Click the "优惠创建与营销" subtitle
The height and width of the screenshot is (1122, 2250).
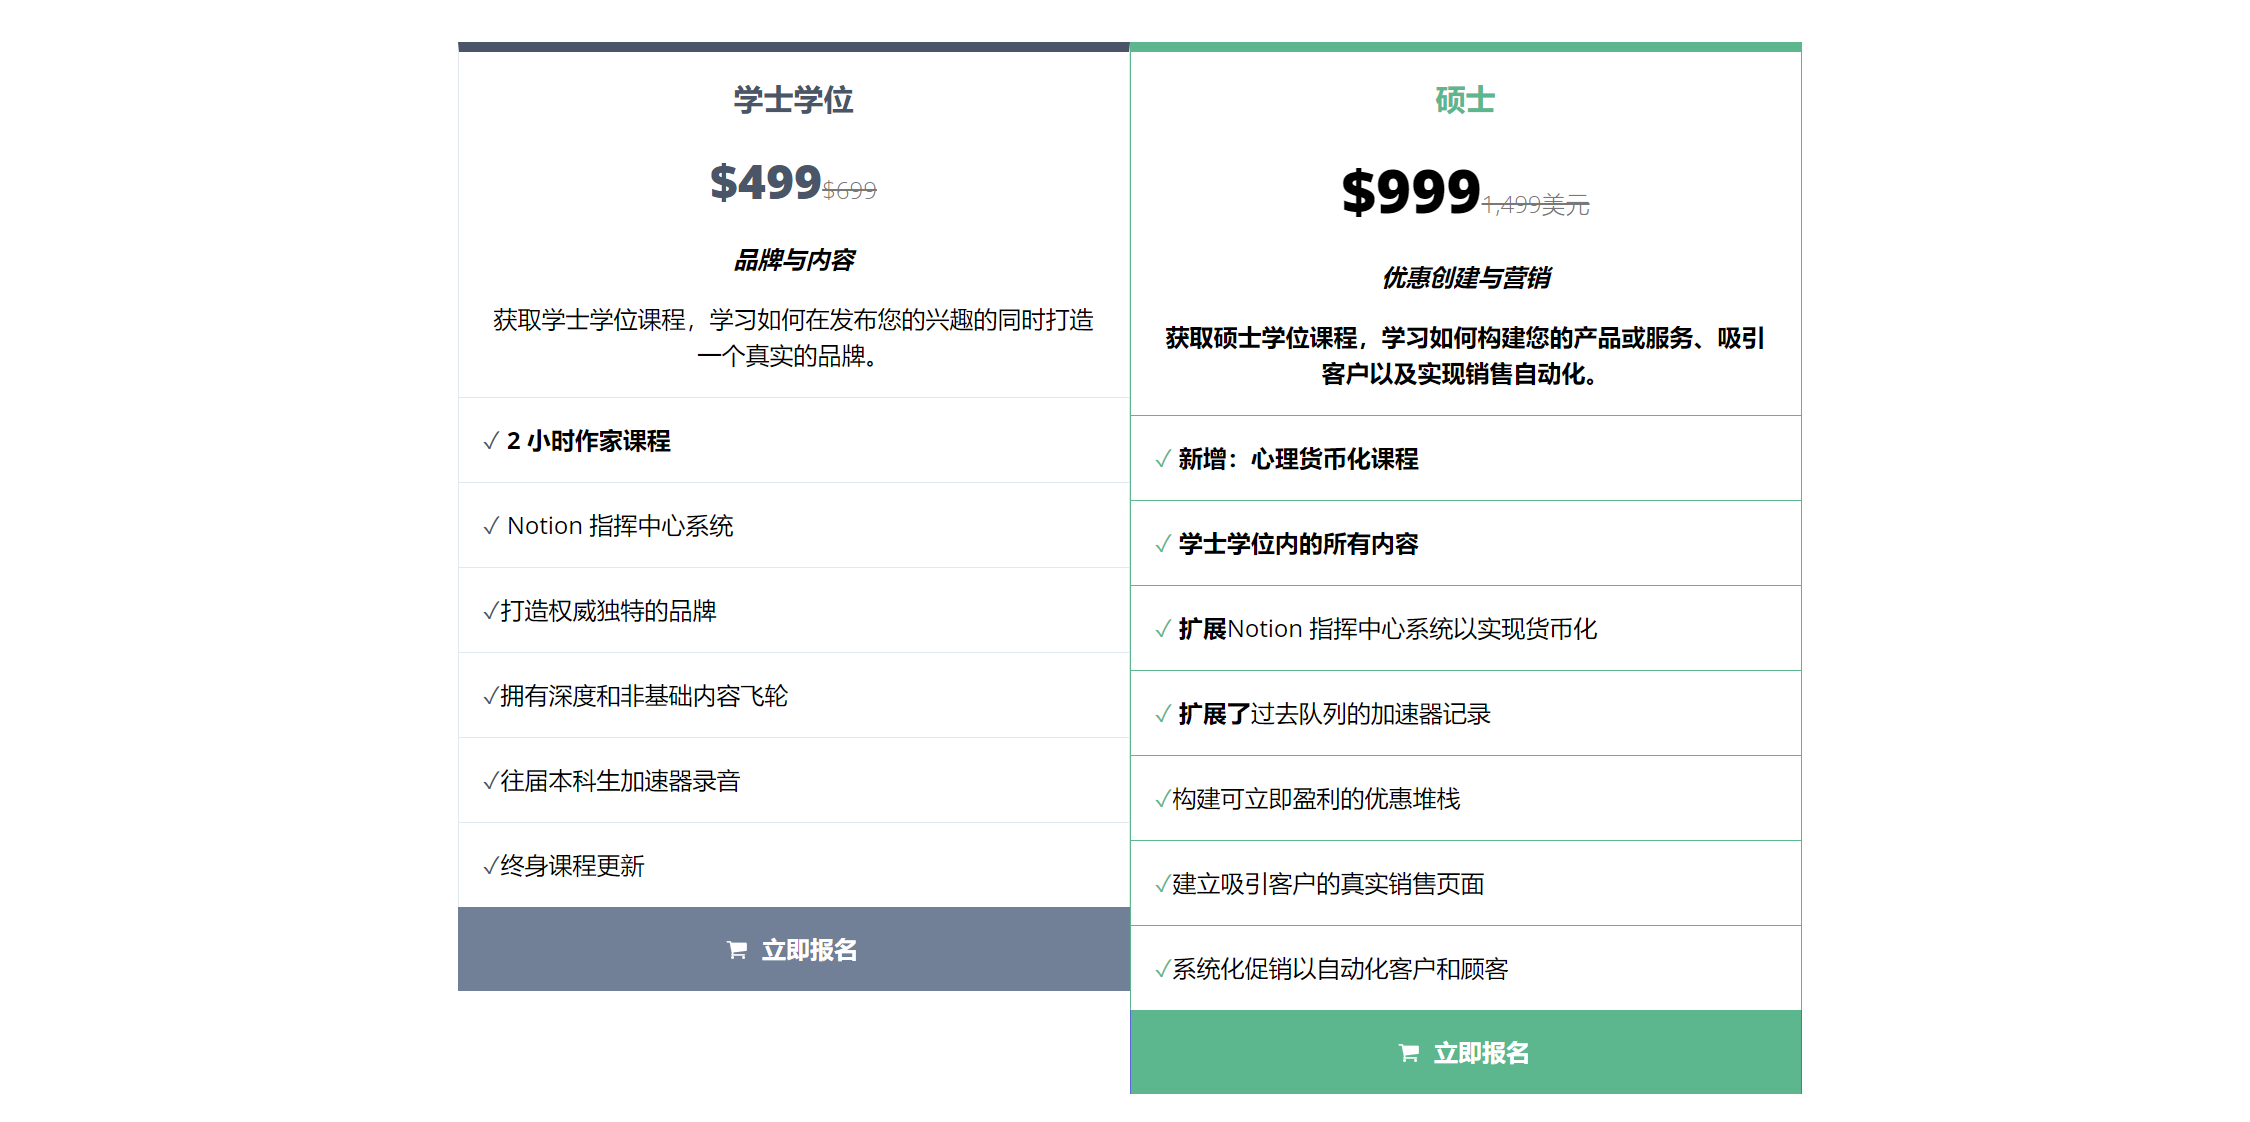(1466, 278)
